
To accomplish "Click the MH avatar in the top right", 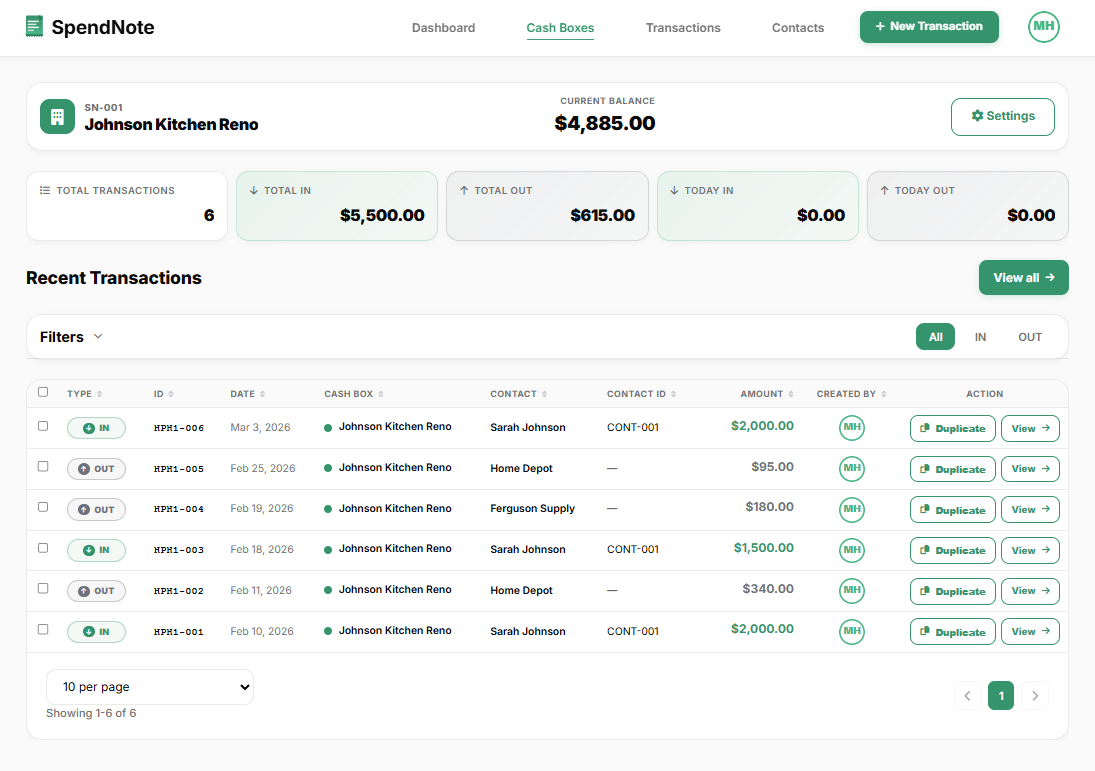I will 1043,27.
